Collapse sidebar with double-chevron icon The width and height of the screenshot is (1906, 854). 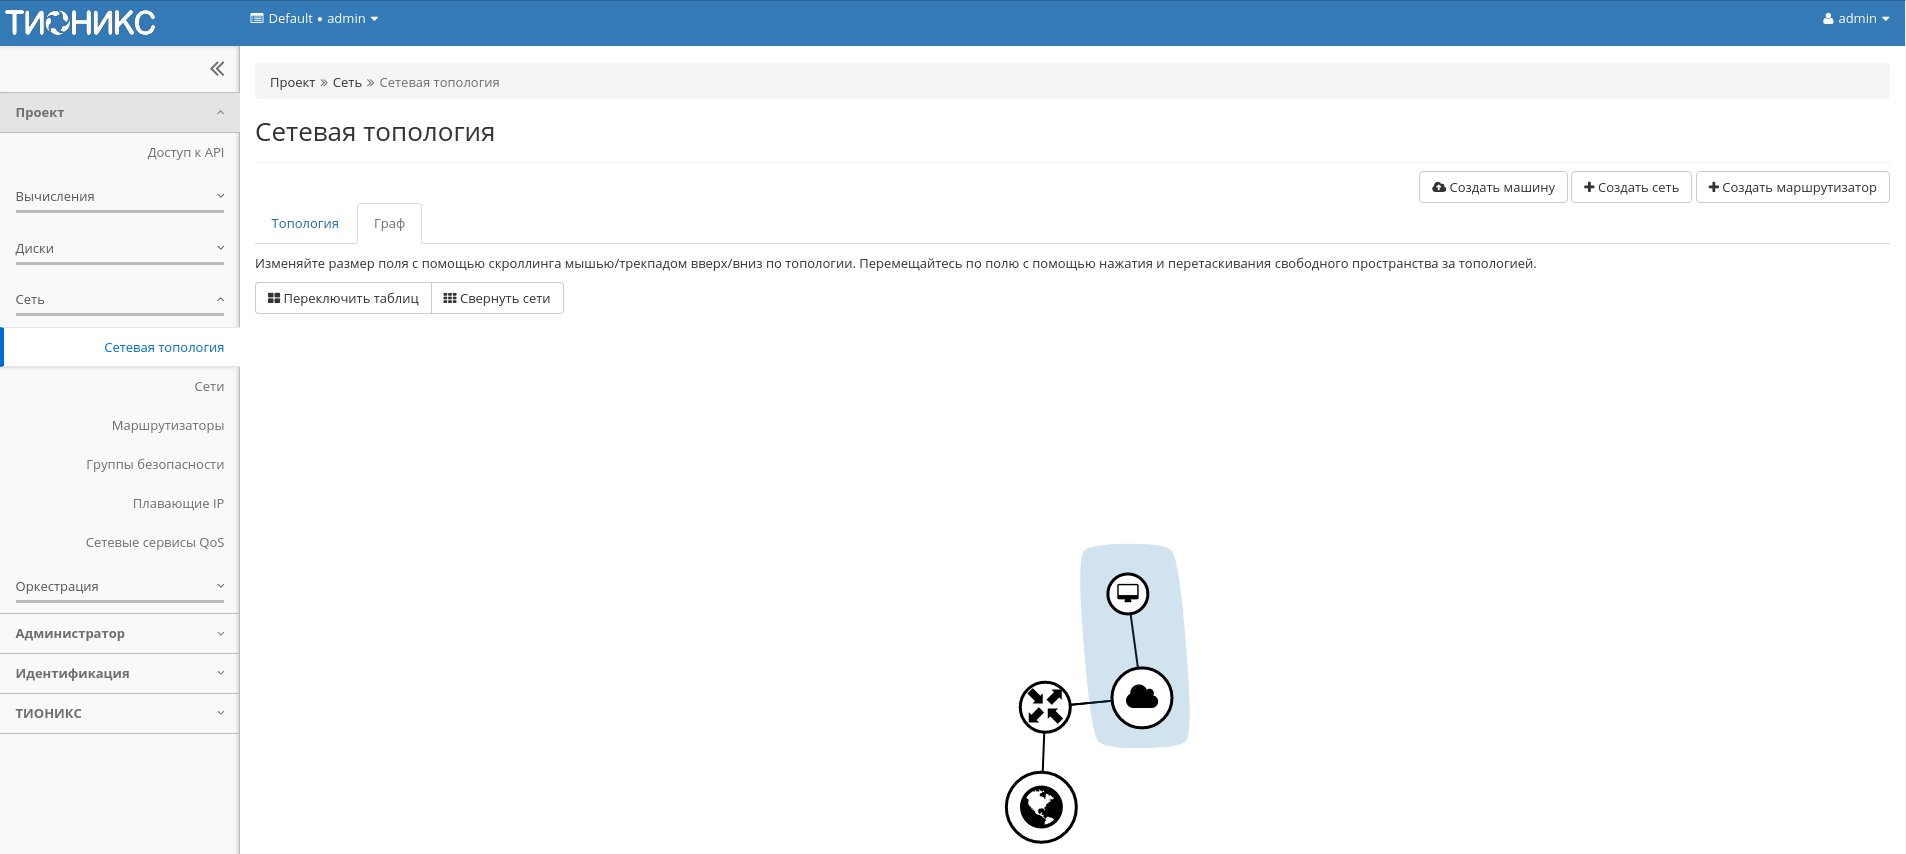(217, 69)
